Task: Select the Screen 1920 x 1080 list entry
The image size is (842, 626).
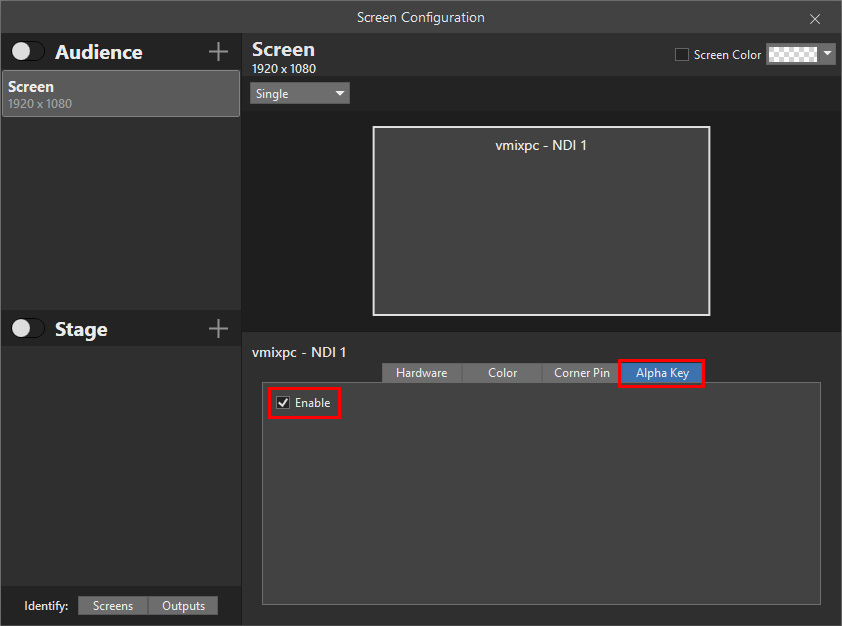Action: 120,94
